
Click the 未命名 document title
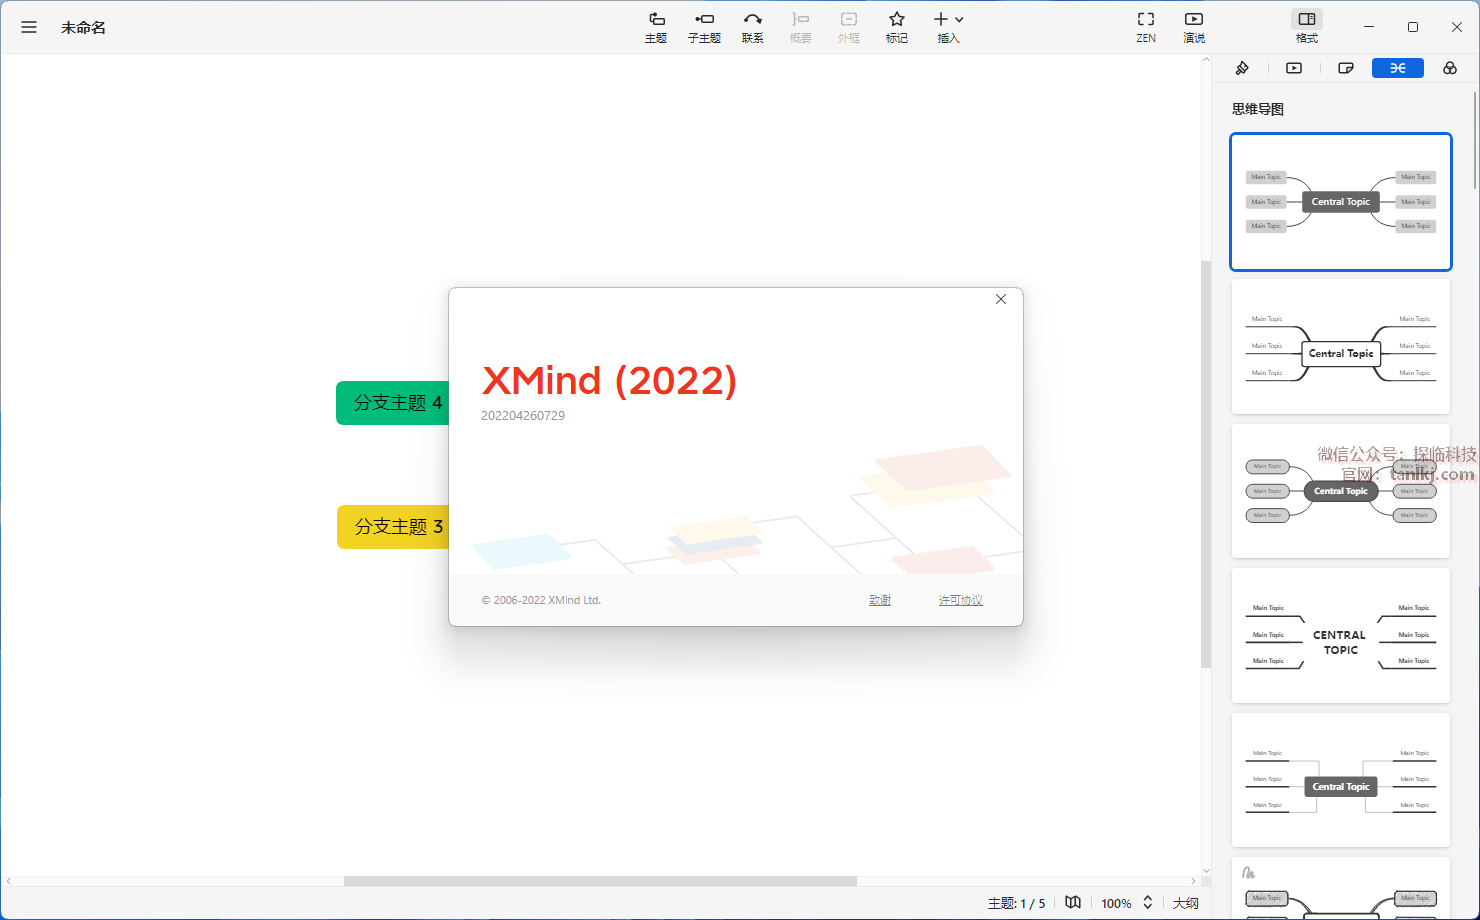[83, 28]
